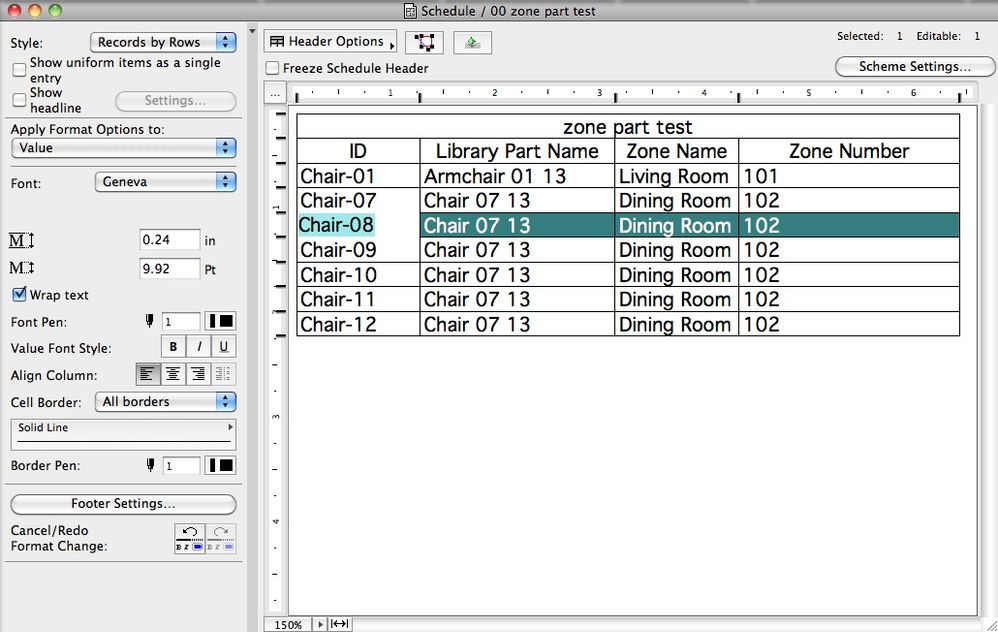
Task: Check Freeze Schedule Header
Action: (x=272, y=67)
